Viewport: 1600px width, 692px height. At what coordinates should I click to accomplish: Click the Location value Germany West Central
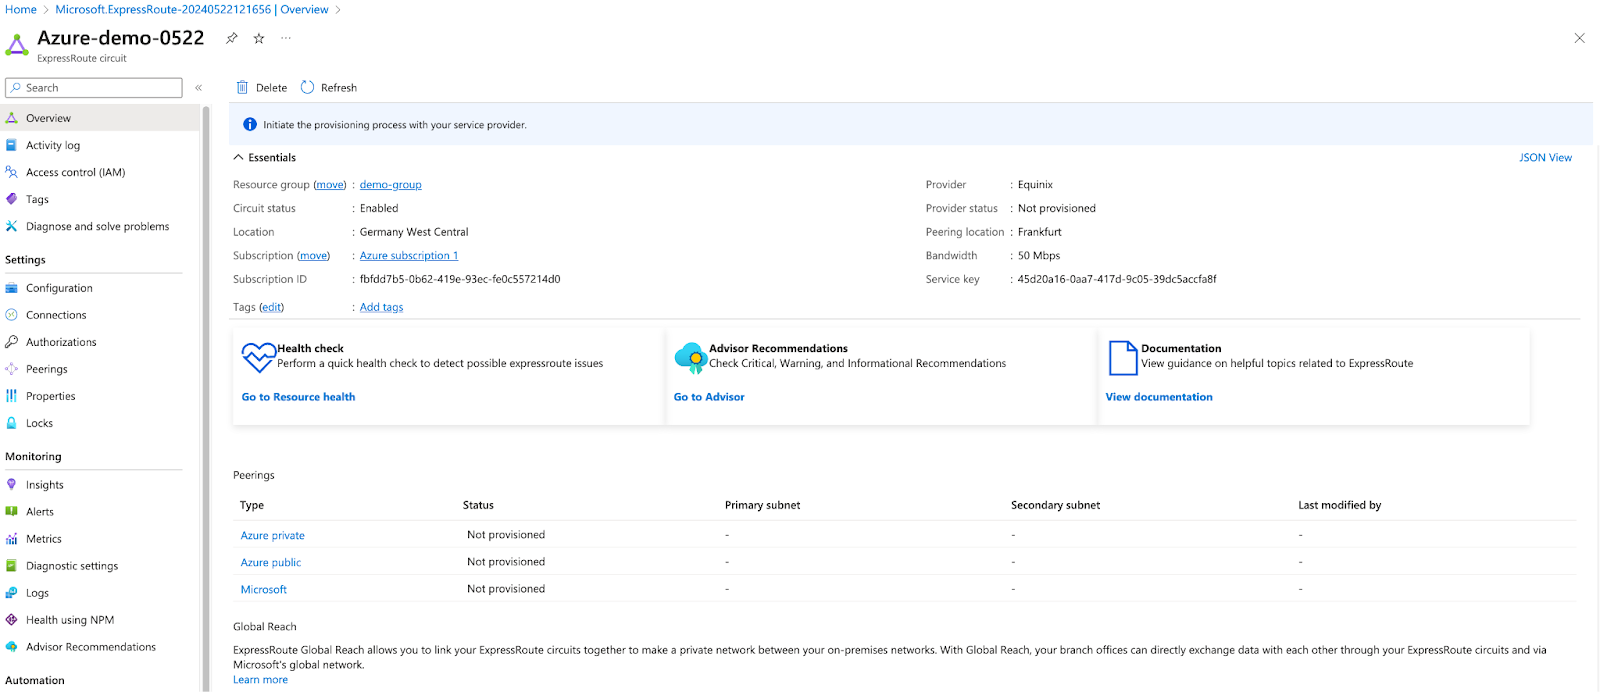(x=414, y=232)
